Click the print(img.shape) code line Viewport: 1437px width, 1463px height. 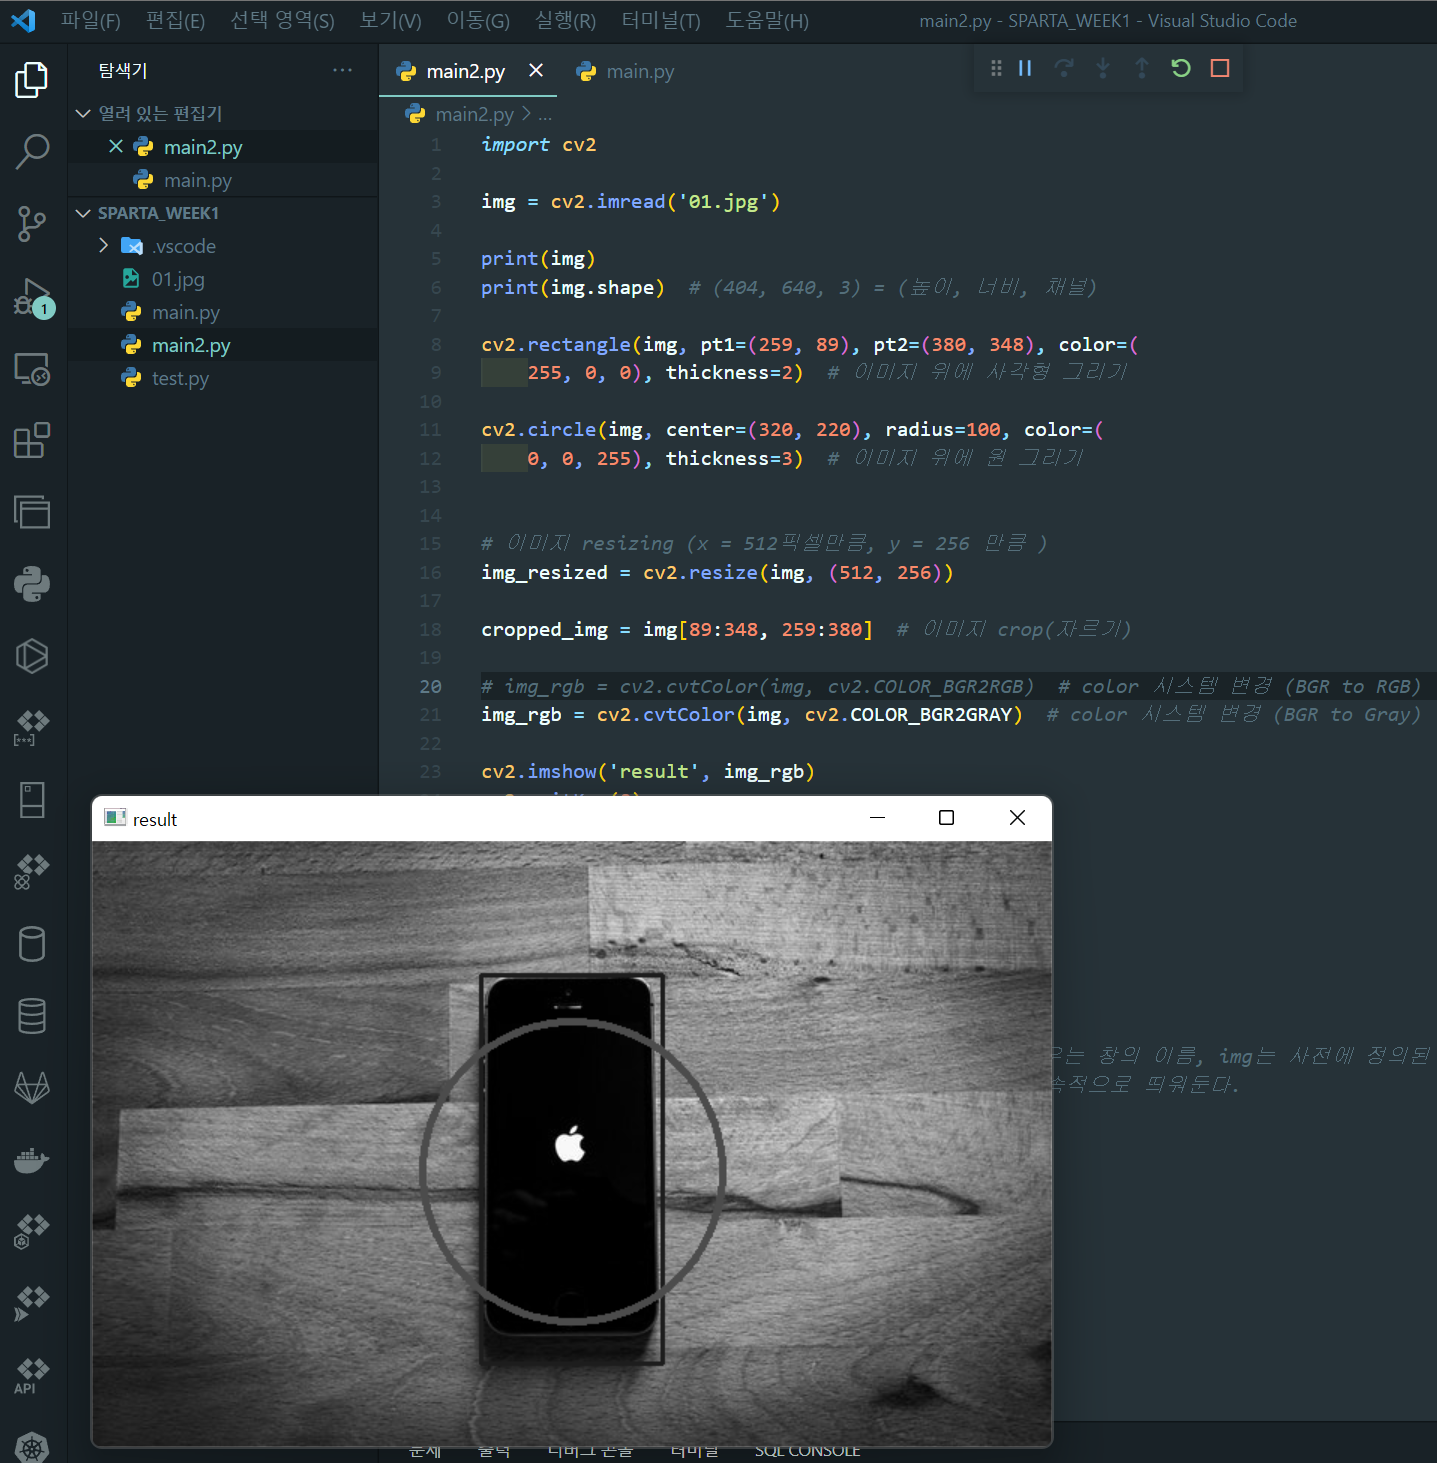coord(573,287)
